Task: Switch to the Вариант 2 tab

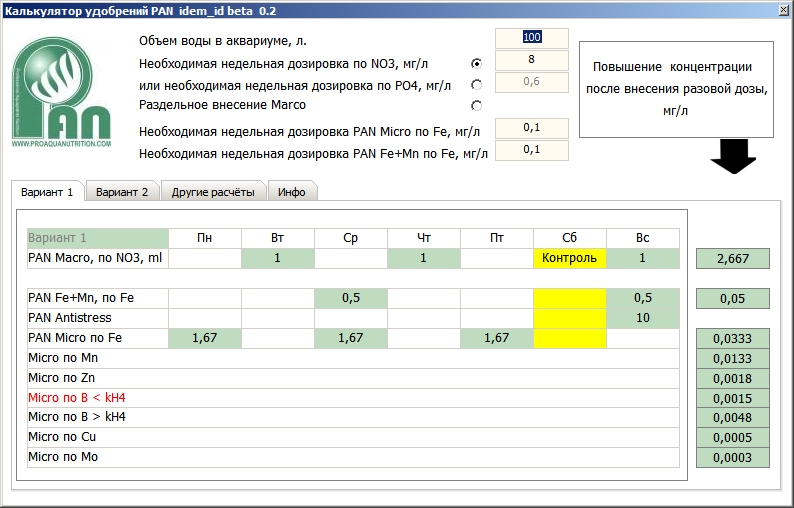Action: click(122, 192)
